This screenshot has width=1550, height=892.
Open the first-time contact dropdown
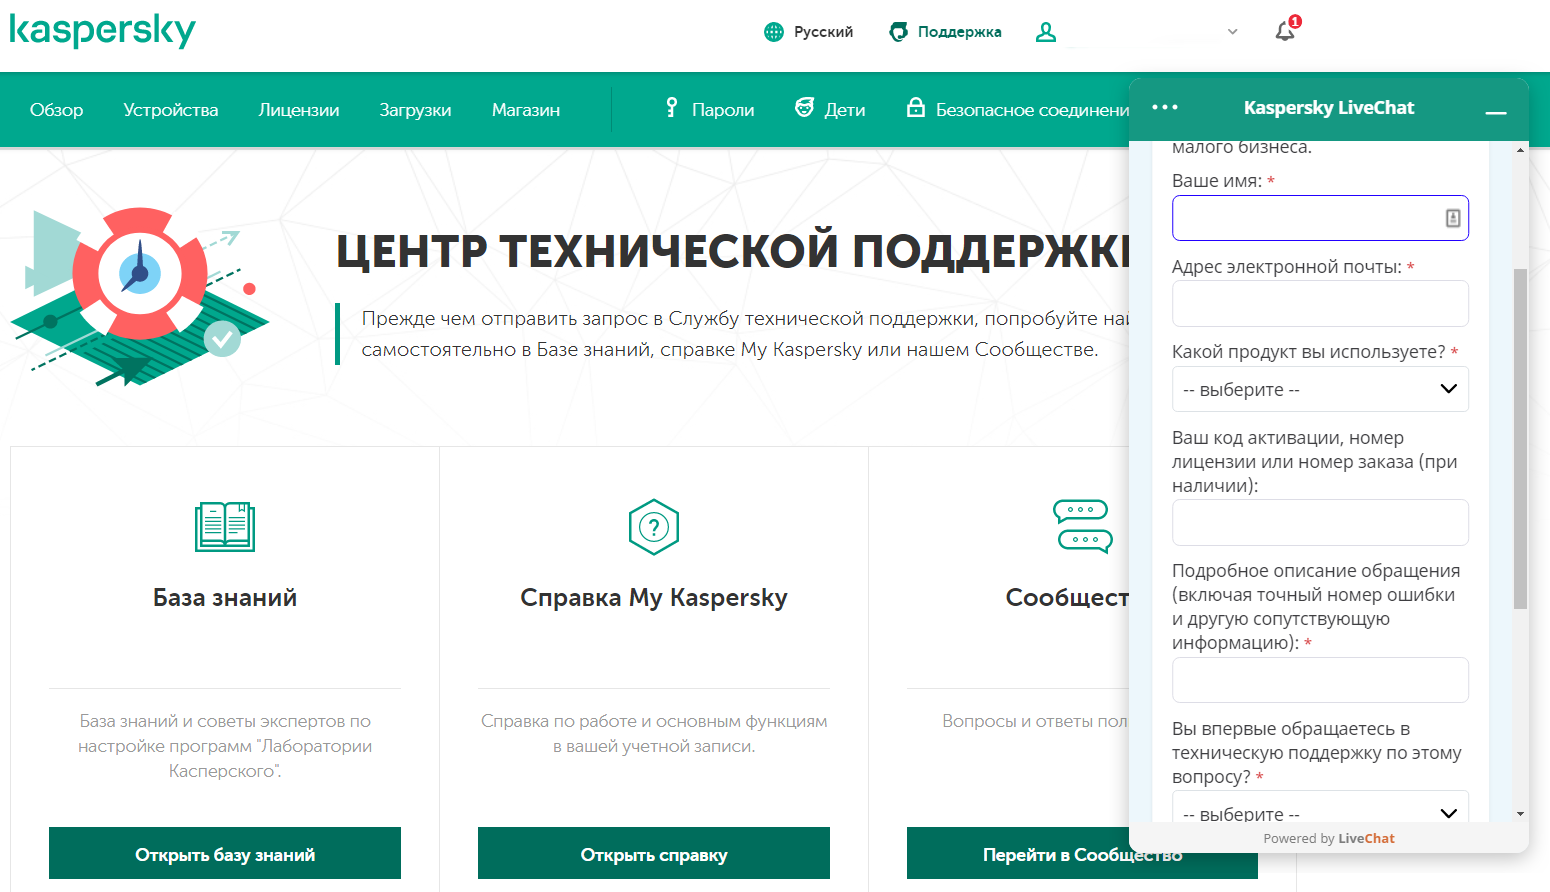pos(1320,810)
